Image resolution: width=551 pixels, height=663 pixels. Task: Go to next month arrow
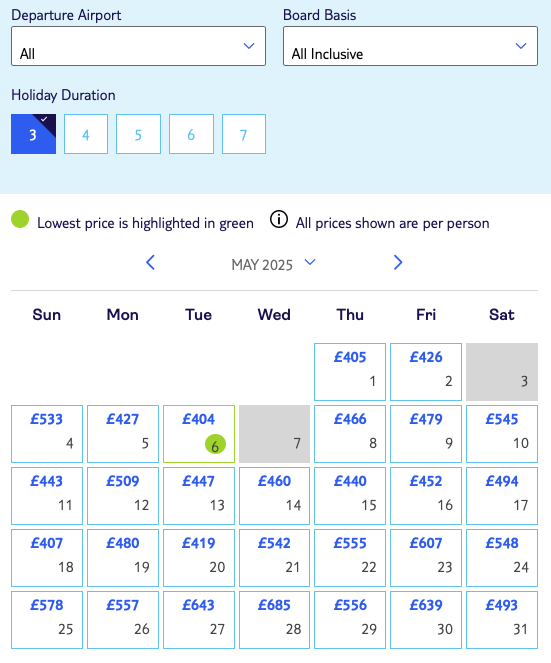point(398,263)
